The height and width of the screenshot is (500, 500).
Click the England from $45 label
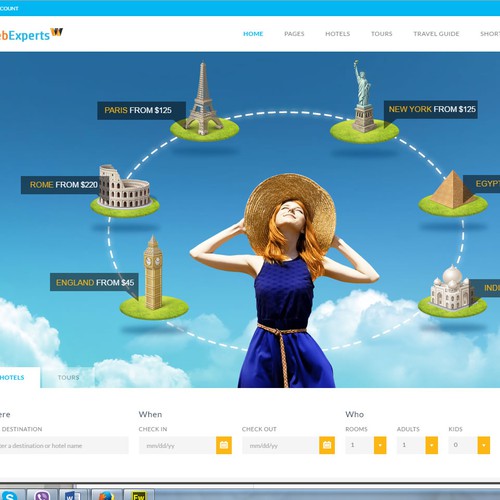point(94,282)
